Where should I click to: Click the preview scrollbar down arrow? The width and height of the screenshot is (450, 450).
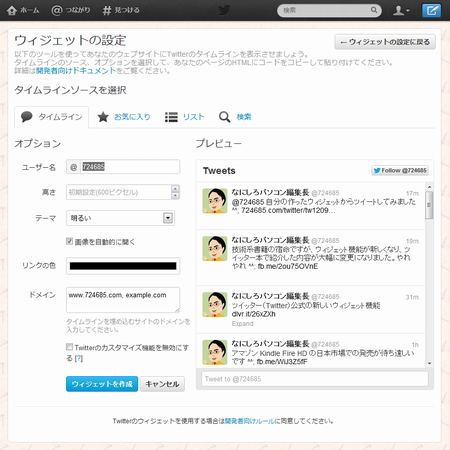(429, 363)
